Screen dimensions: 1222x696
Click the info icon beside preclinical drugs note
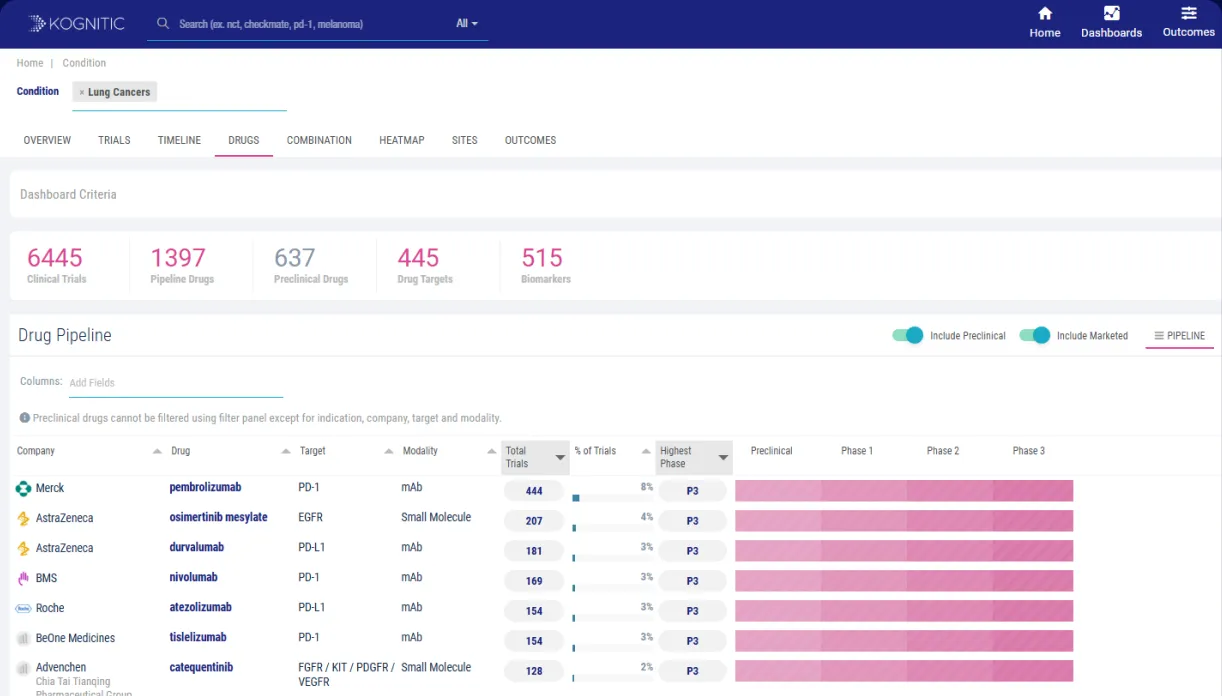click(x=25, y=418)
